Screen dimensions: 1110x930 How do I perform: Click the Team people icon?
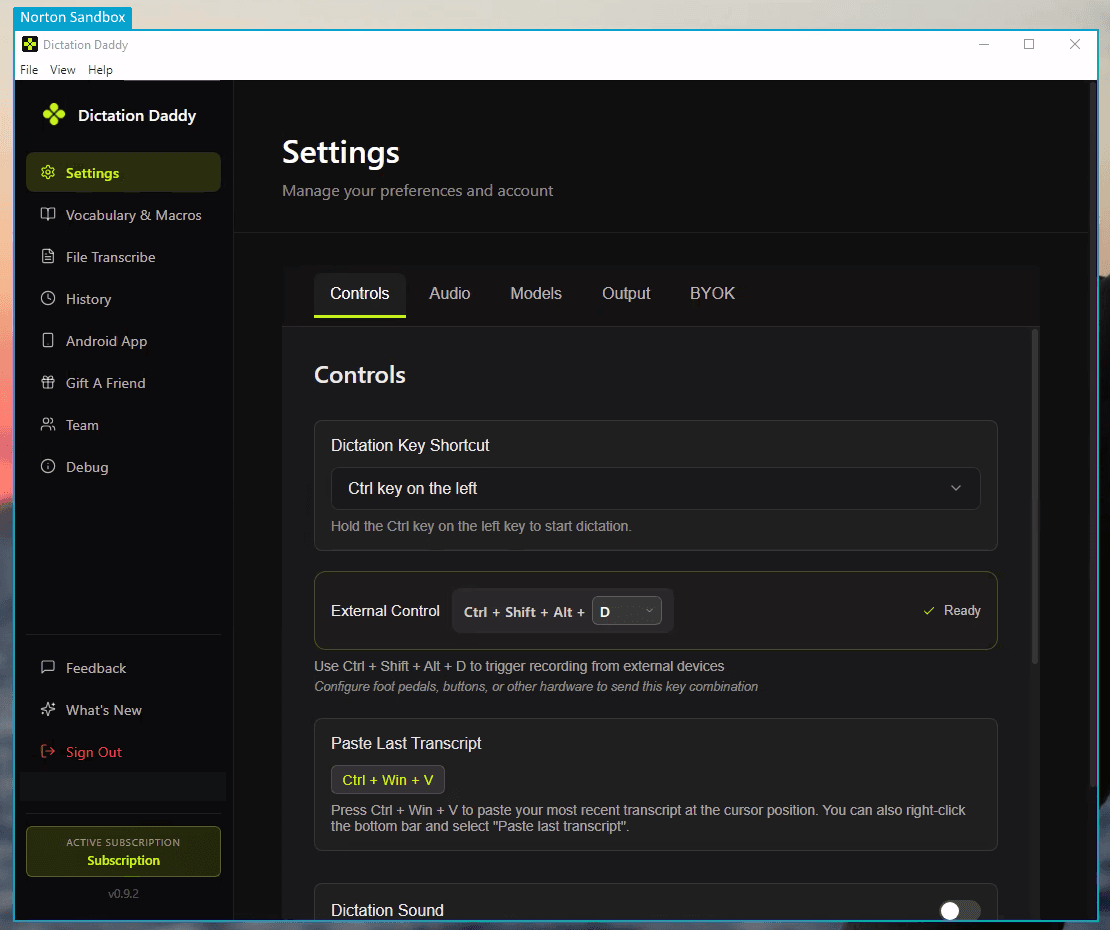tap(47, 424)
